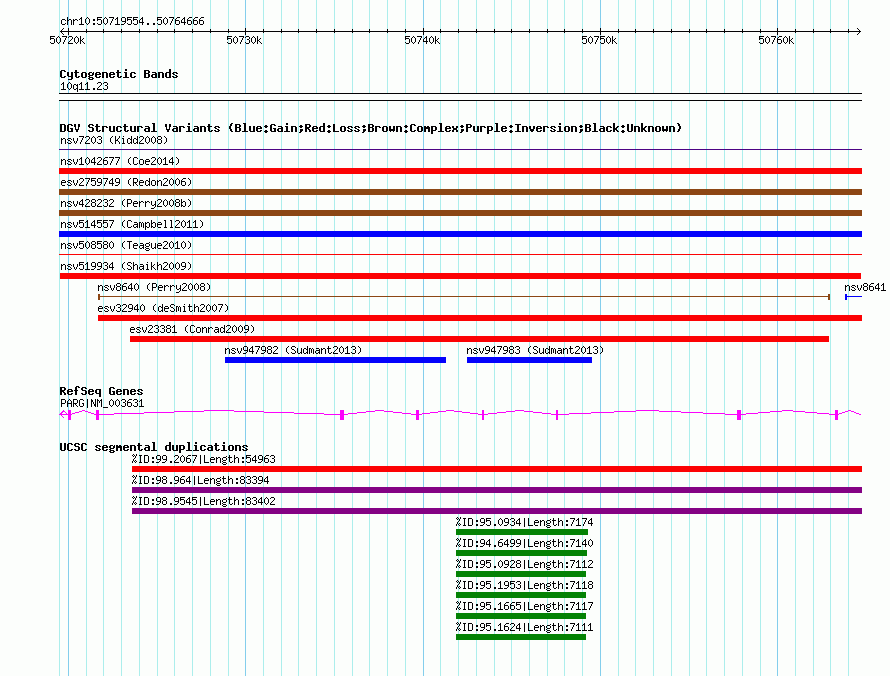Click the right arrow of the ruler

[x=859, y=31]
